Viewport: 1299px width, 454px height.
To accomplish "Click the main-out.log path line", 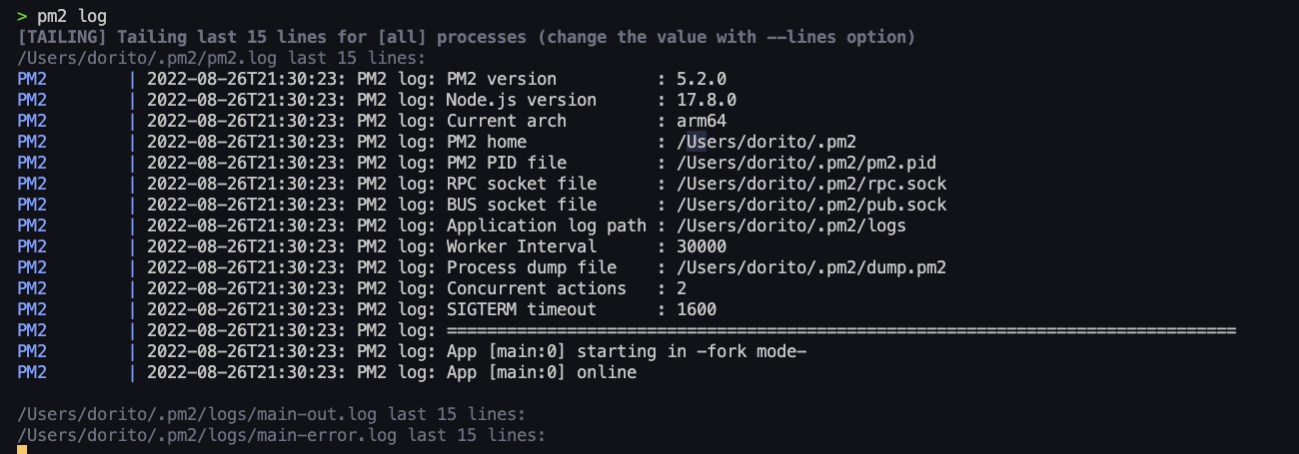I will coord(271,414).
